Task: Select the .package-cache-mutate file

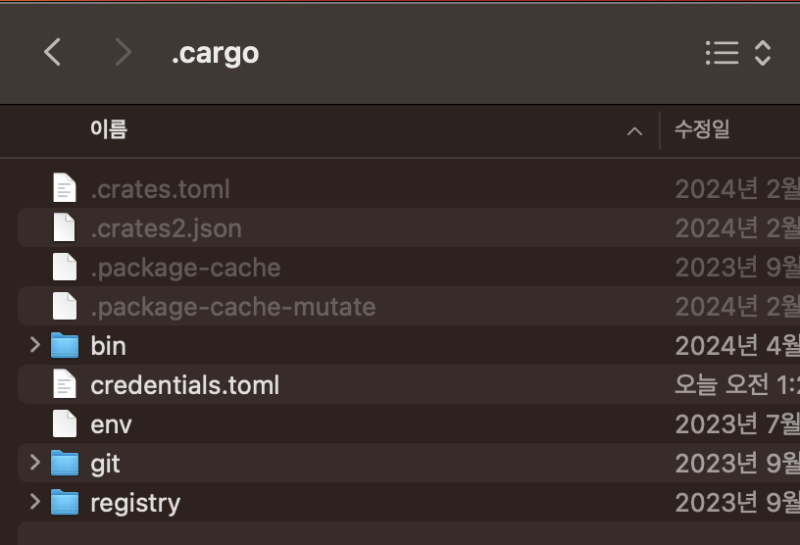Action: [233, 307]
